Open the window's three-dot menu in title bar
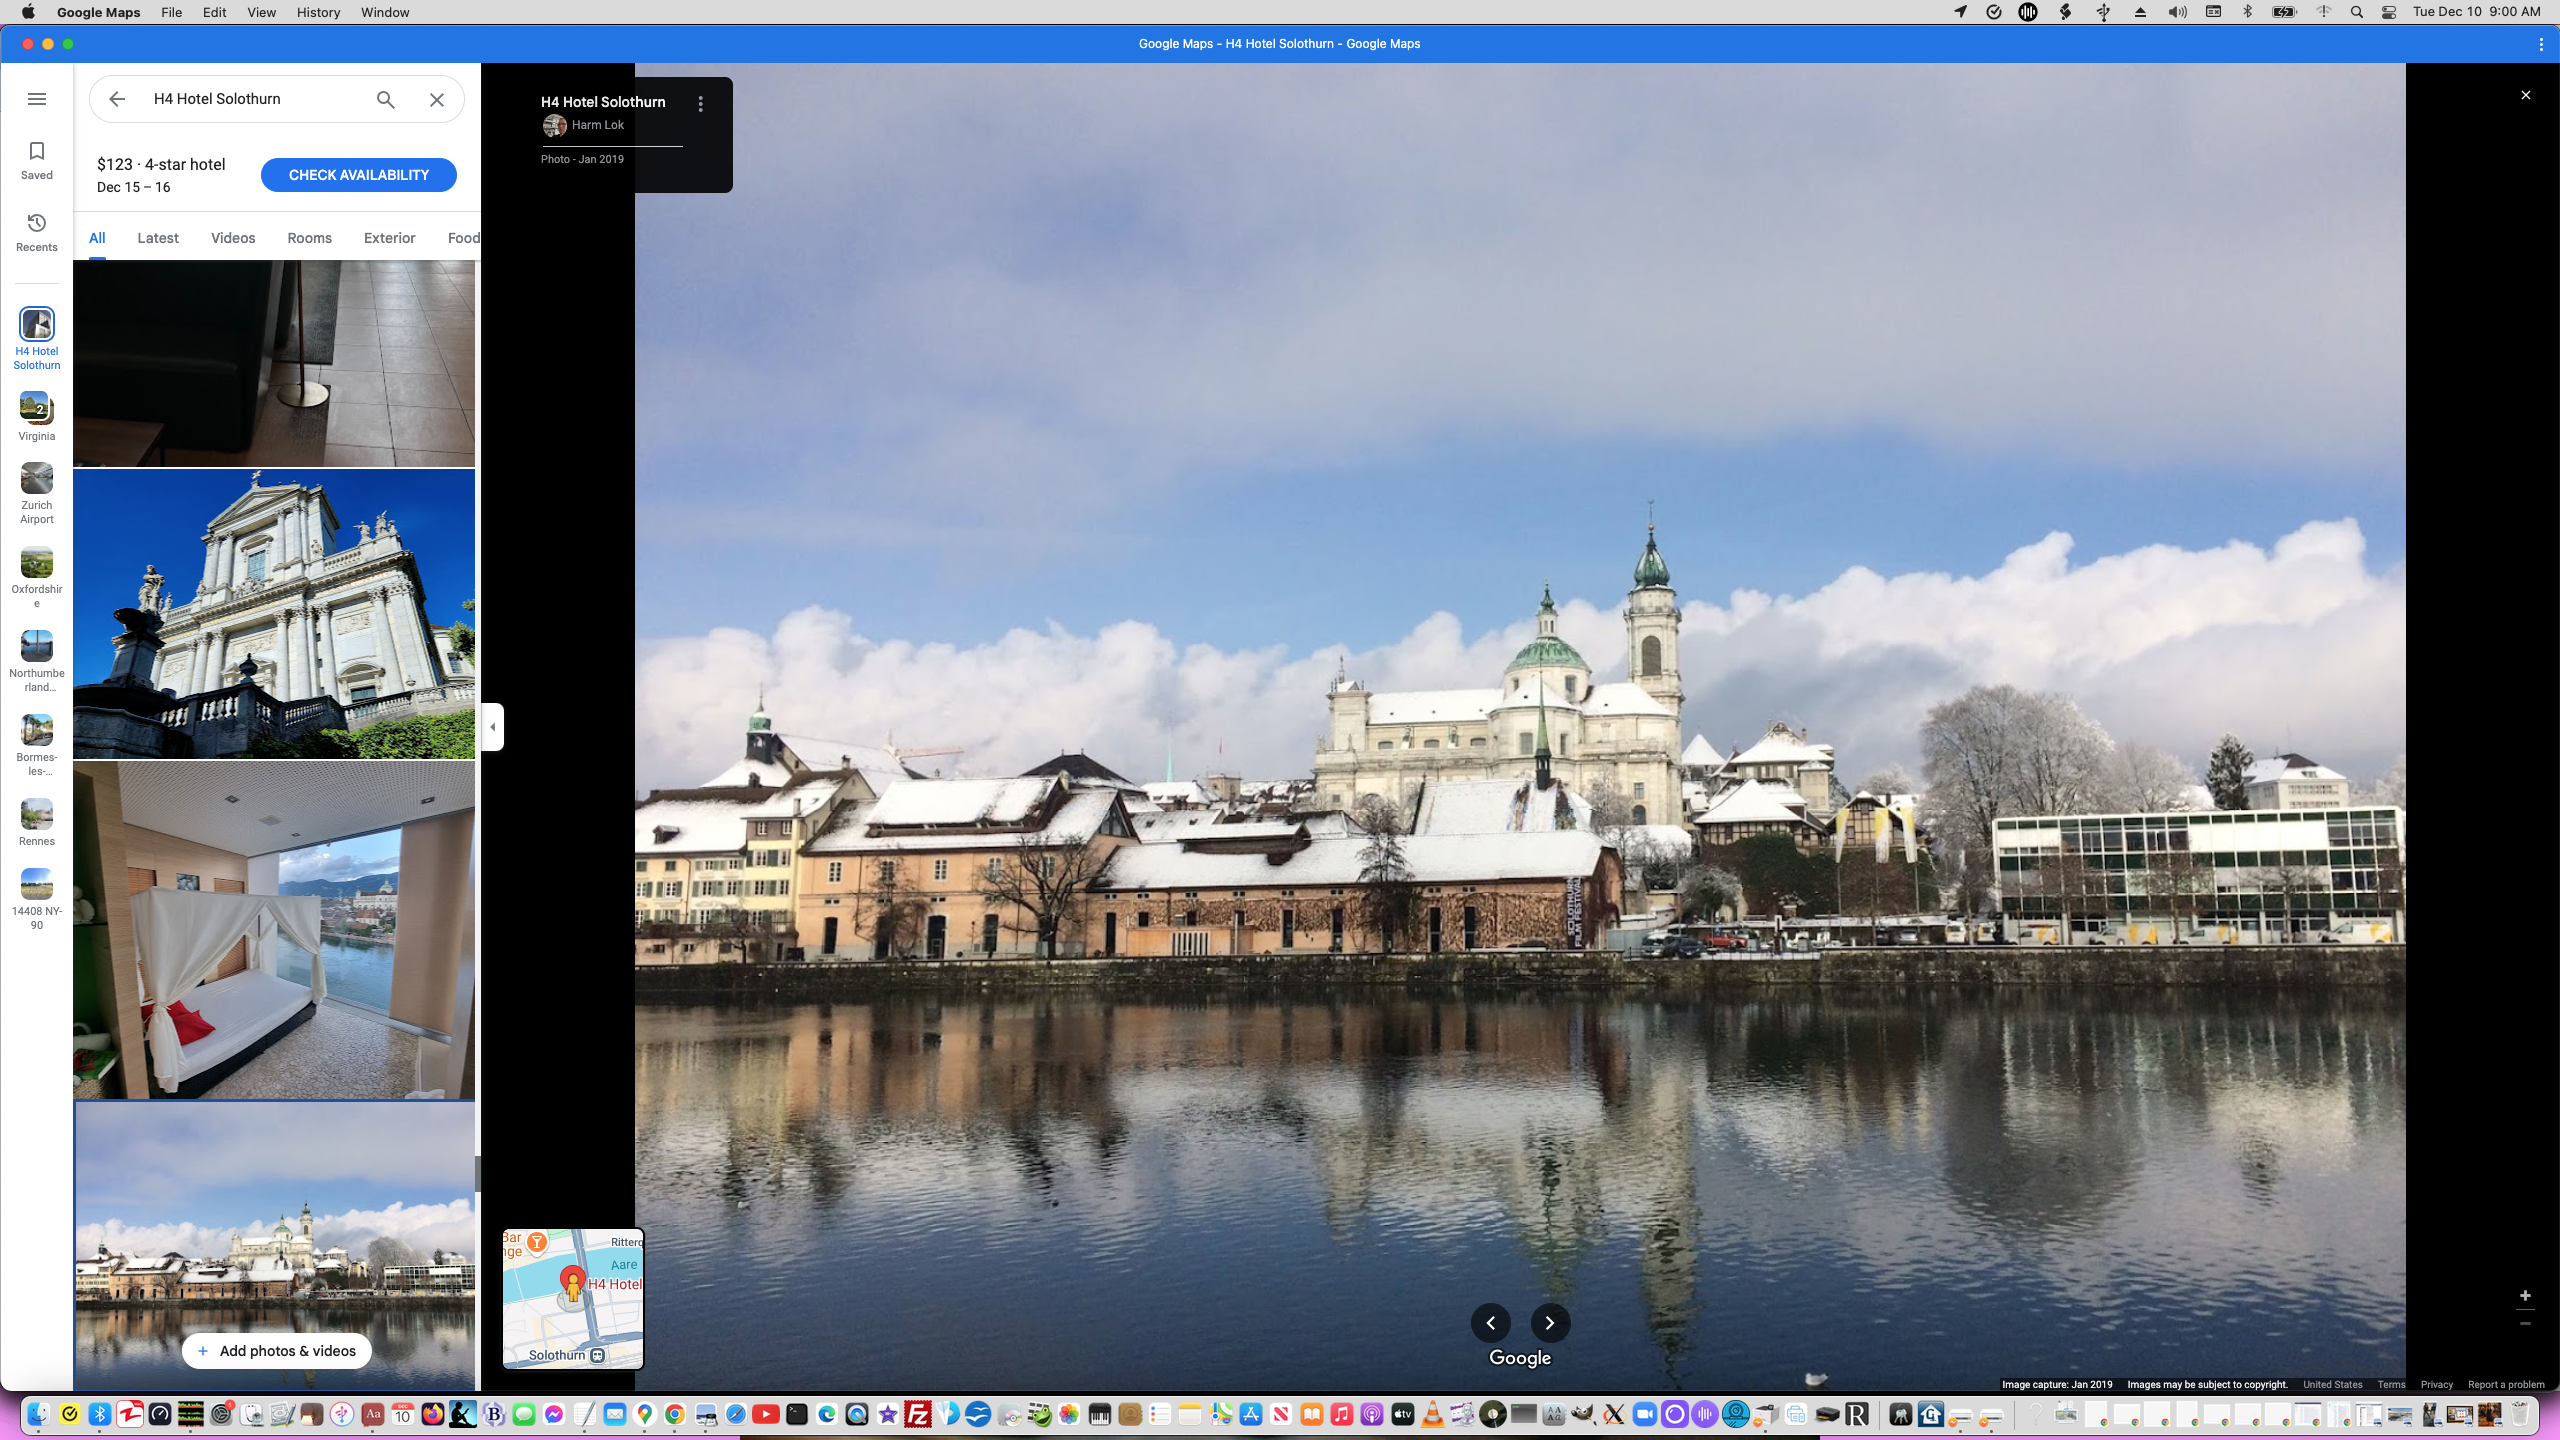The width and height of the screenshot is (2560, 1440). tap(2541, 44)
